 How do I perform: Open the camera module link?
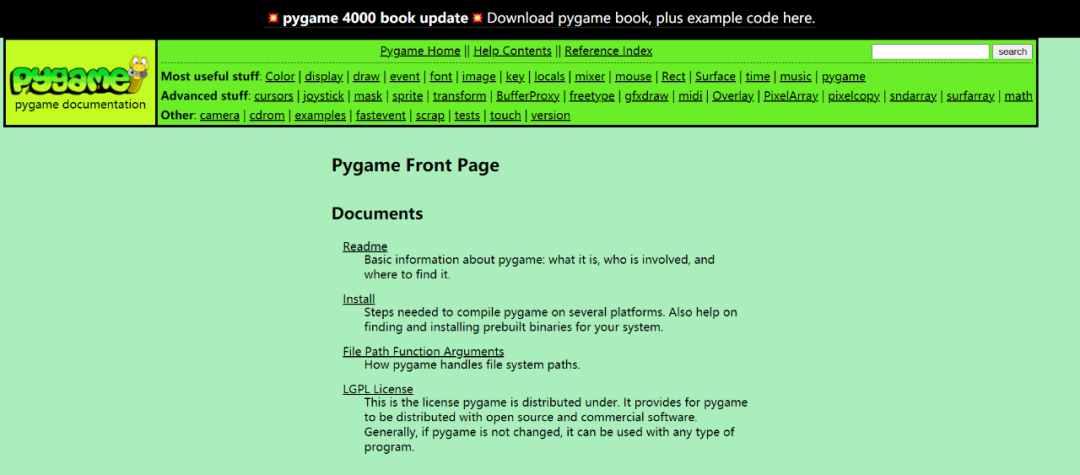[220, 115]
